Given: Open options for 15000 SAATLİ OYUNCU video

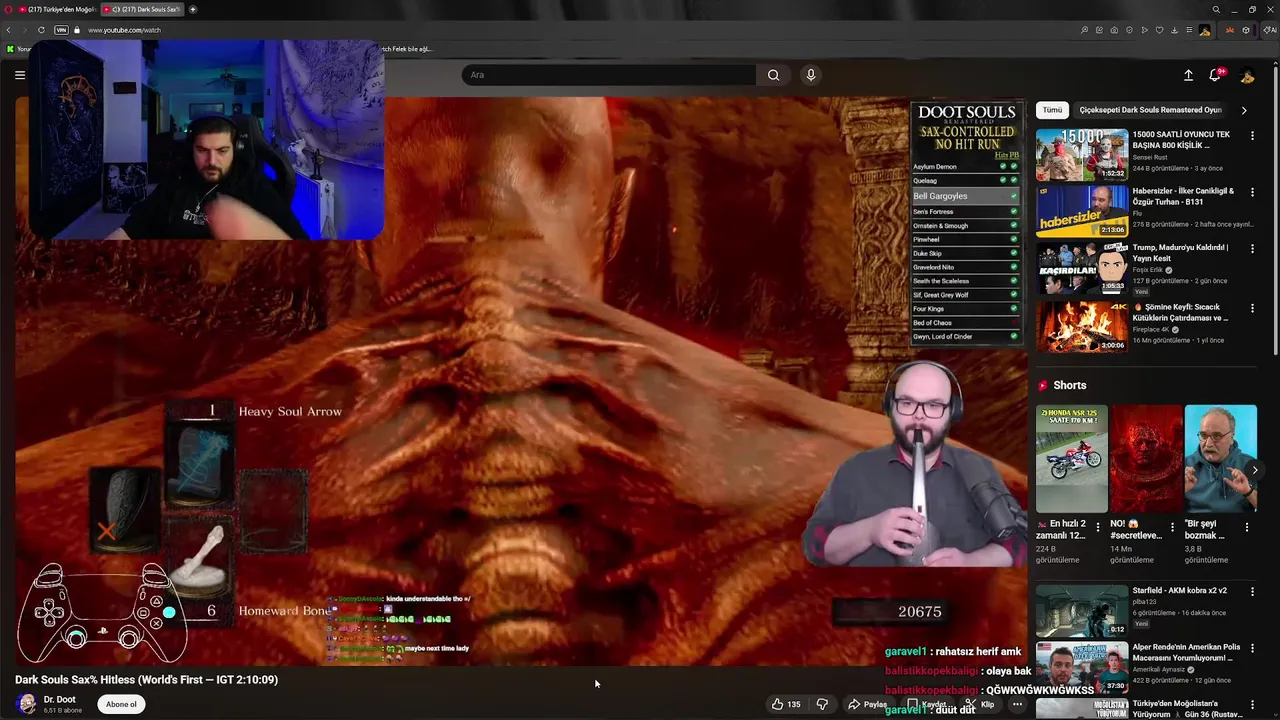Looking at the screenshot, I should (1252, 135).
